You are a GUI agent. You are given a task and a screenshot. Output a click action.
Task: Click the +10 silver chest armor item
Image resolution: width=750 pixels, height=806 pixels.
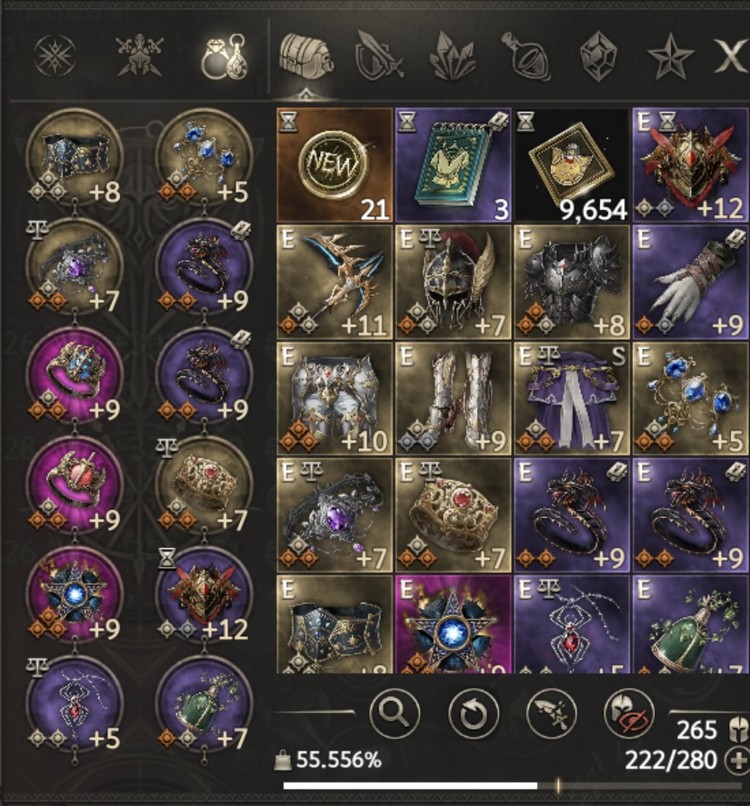pos(335,398)
